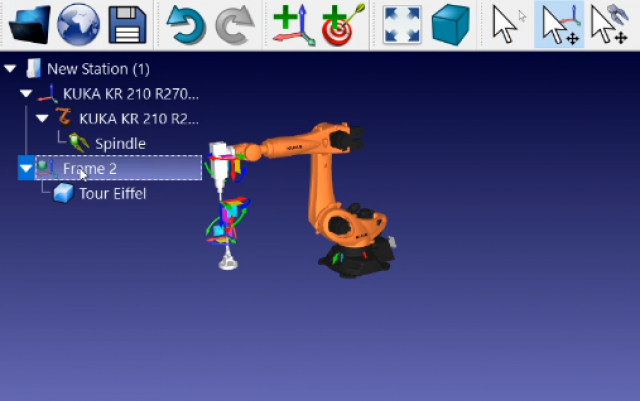Add a new reference frame

[294, 25]
